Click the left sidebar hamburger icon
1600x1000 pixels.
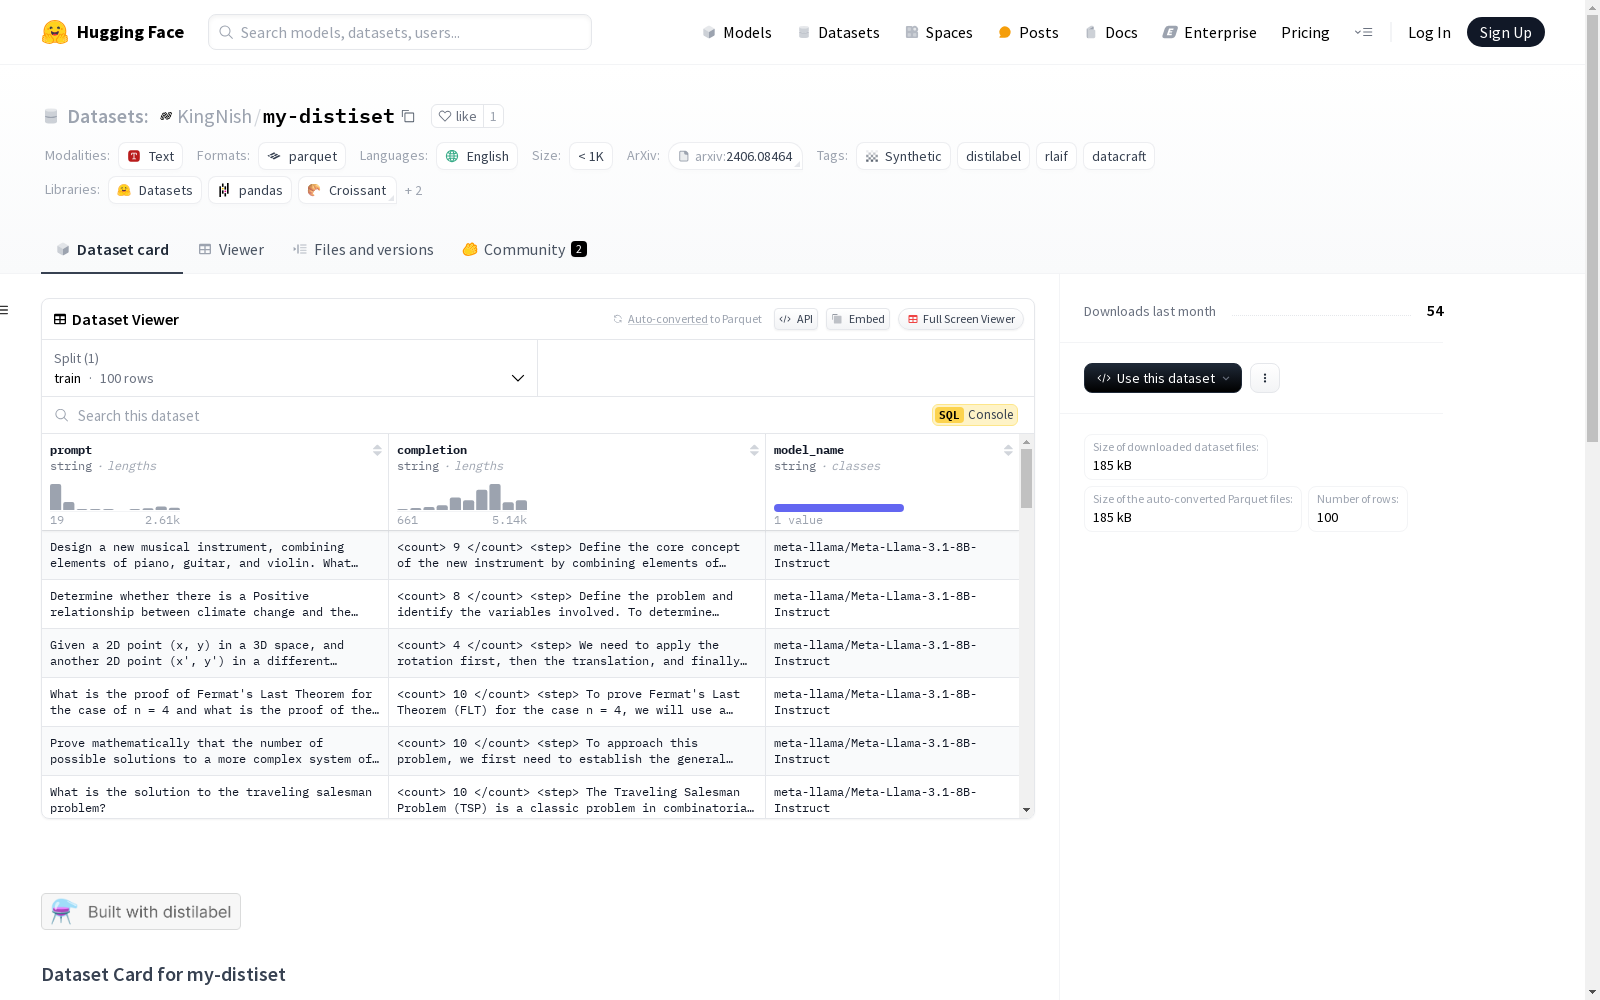(x=4, y=310)
